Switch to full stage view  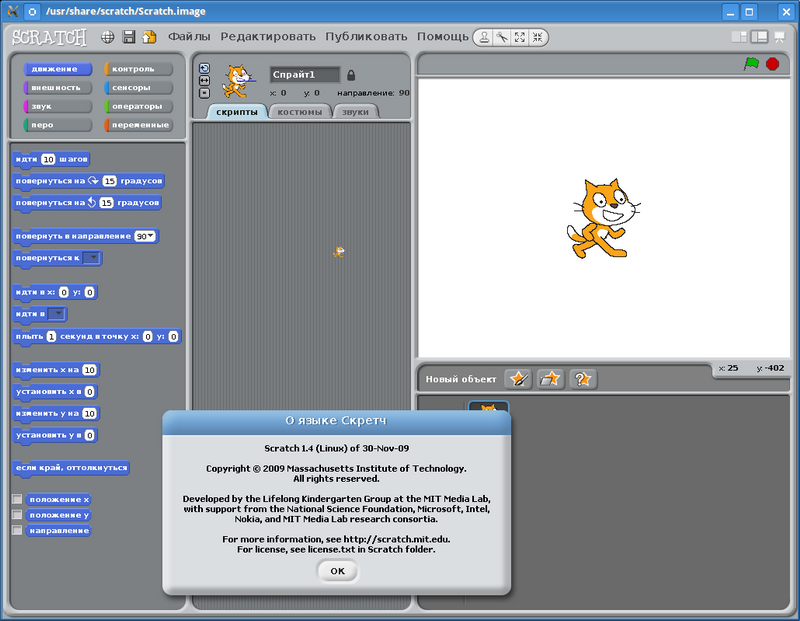[x=759, y=37]
